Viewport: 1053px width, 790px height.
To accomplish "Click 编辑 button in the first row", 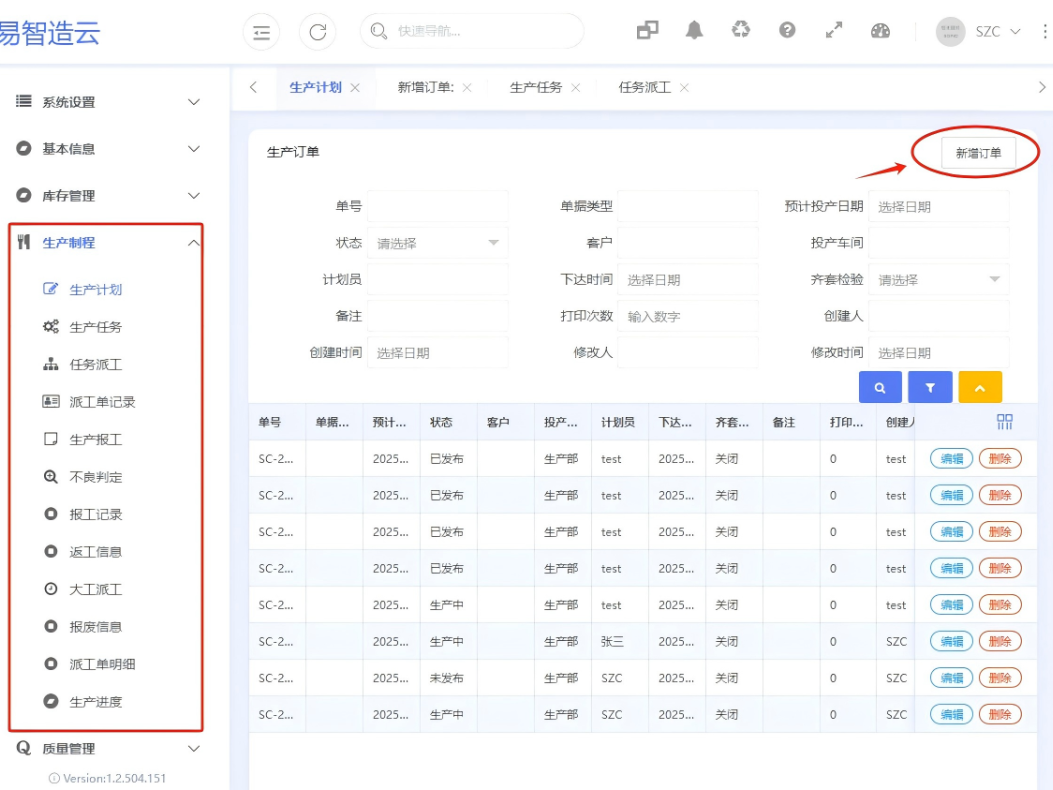I will tap(951, 459).
